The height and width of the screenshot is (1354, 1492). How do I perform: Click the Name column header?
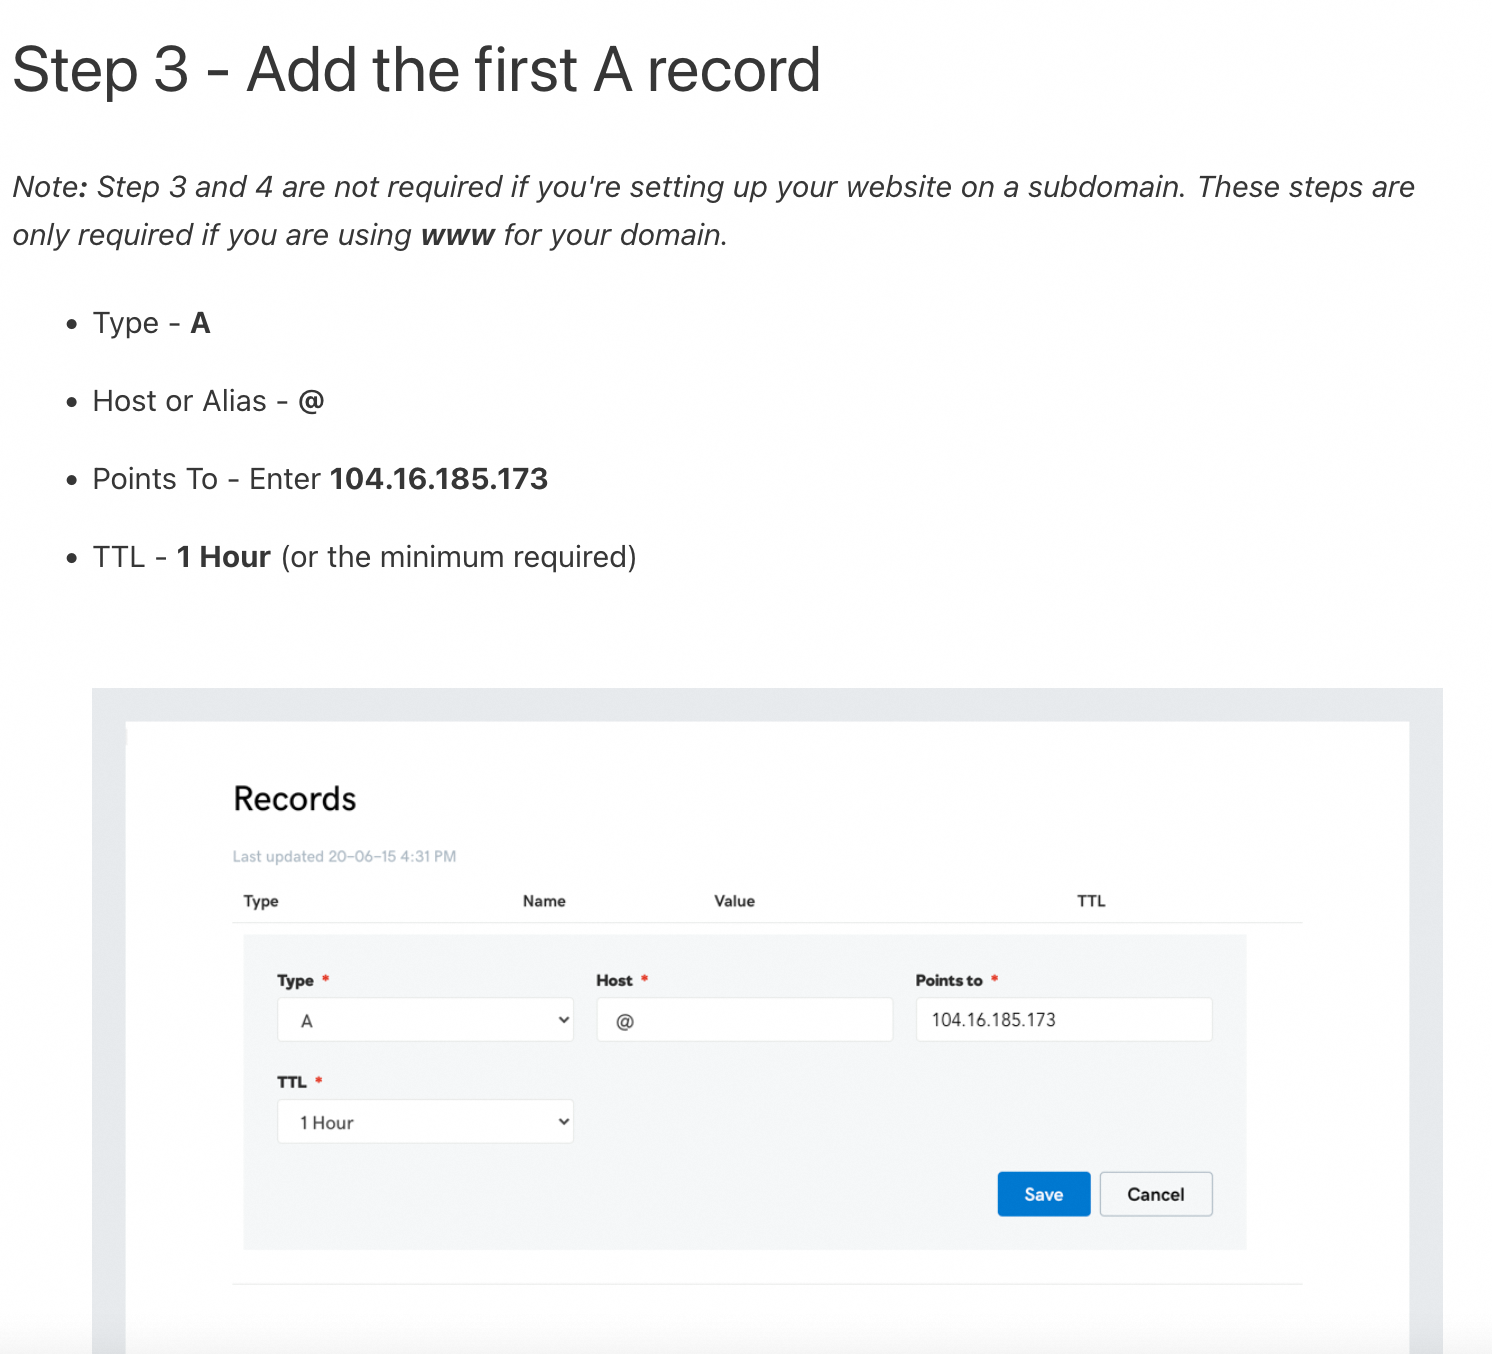coord(544,901)
